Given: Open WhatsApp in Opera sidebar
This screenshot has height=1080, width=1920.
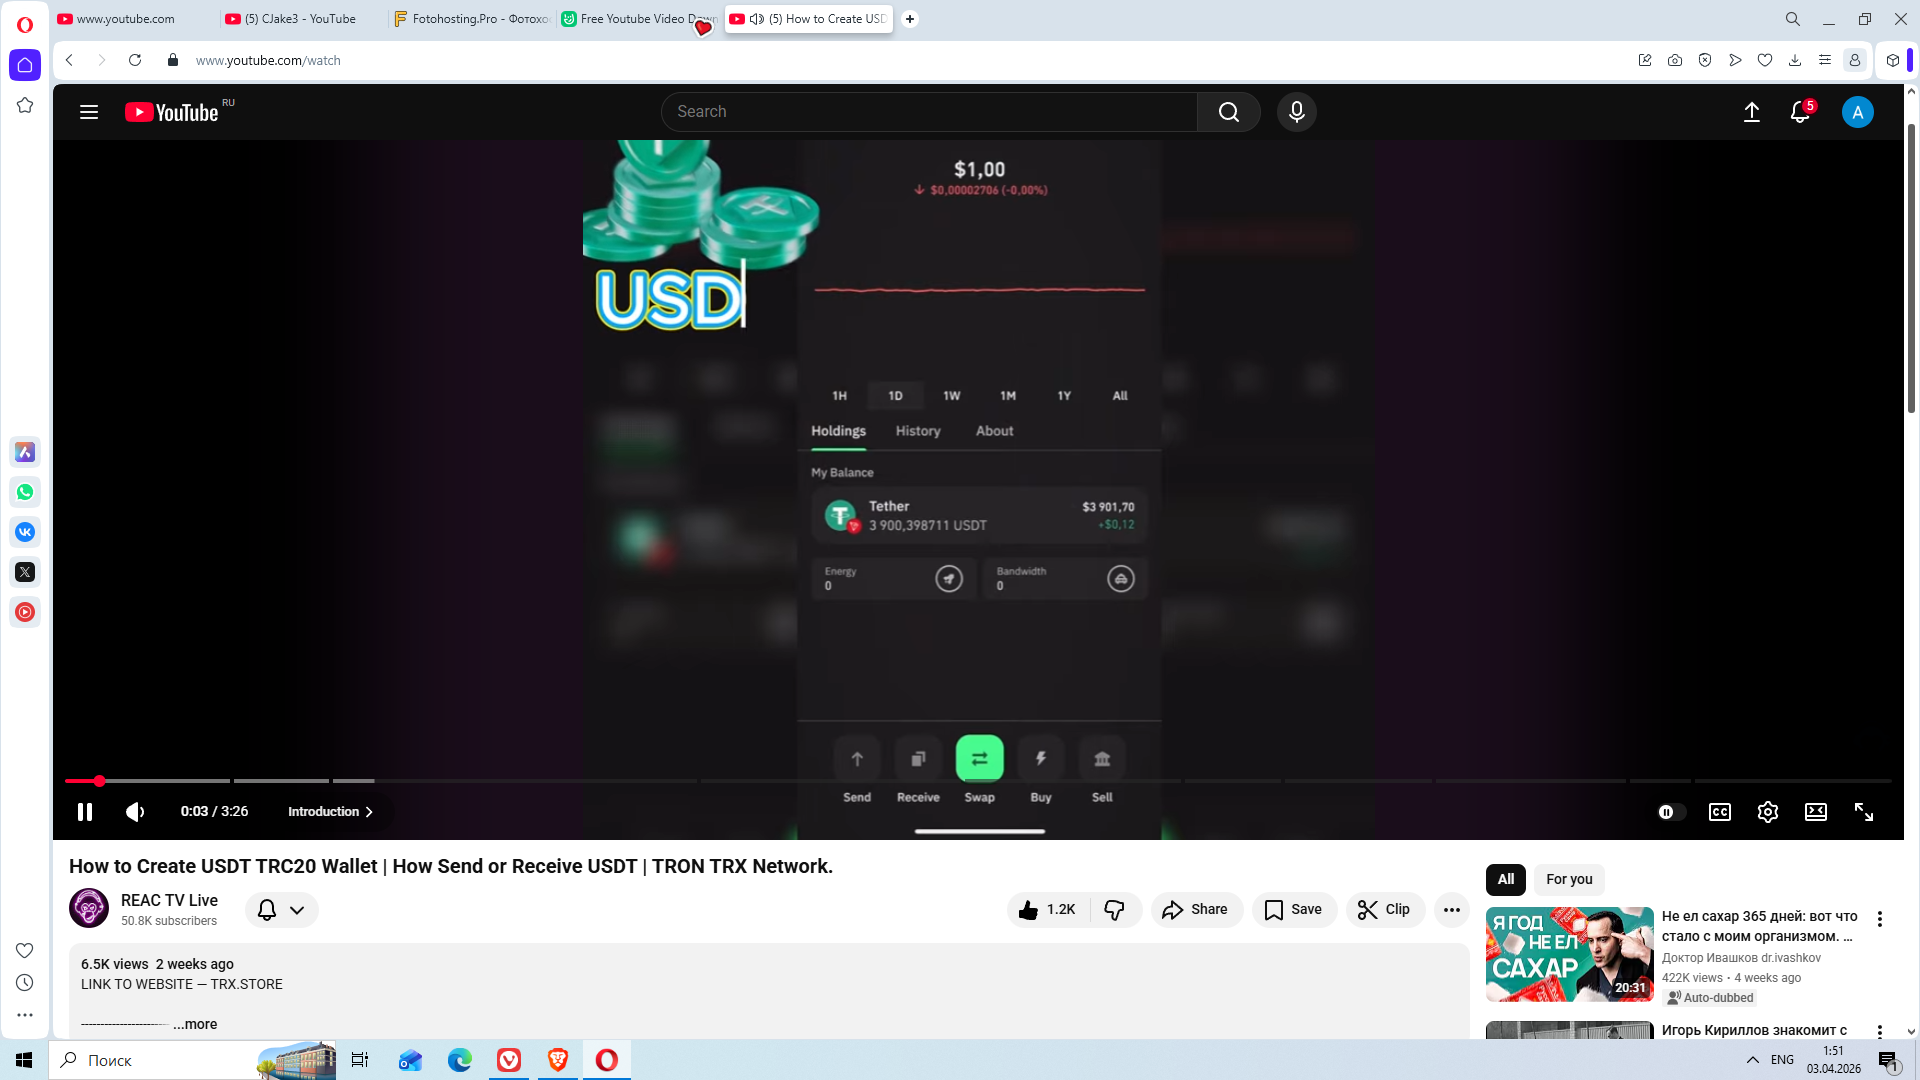Looking at the screenshot, I should coord(25,492).
